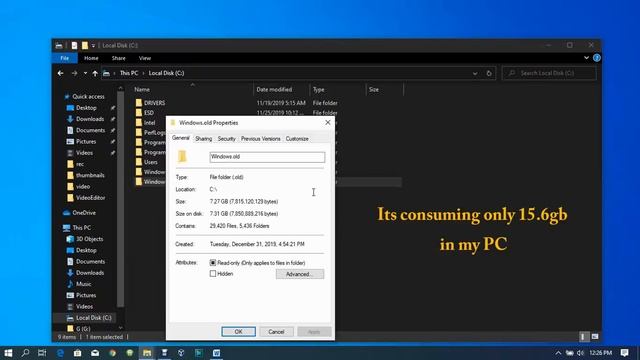The height and width of the screenshot is (360, 640).
Task: Expand address bar history dropdown
Action: click(x=475, y=73)
